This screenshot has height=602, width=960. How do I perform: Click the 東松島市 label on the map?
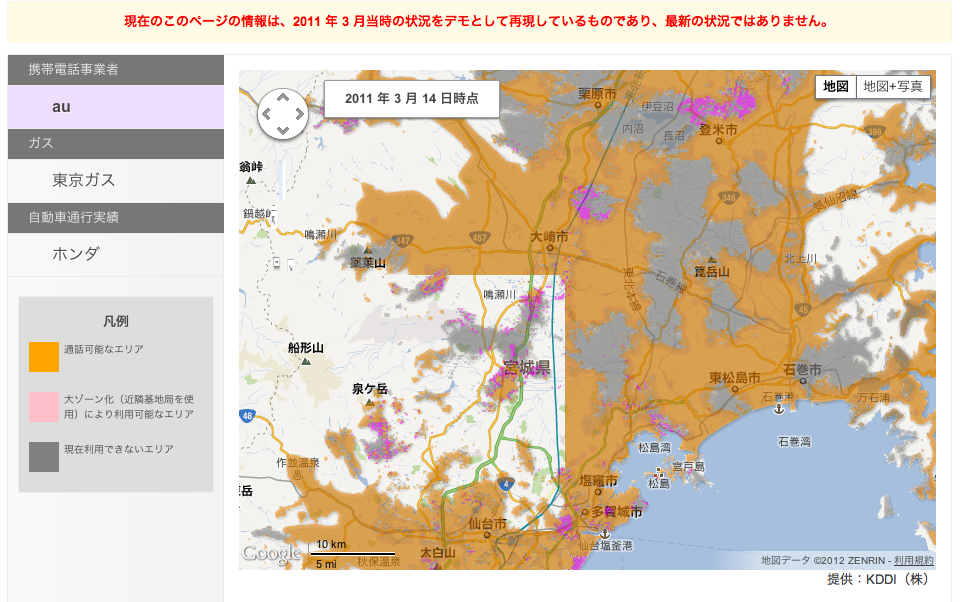coord(735,378)
